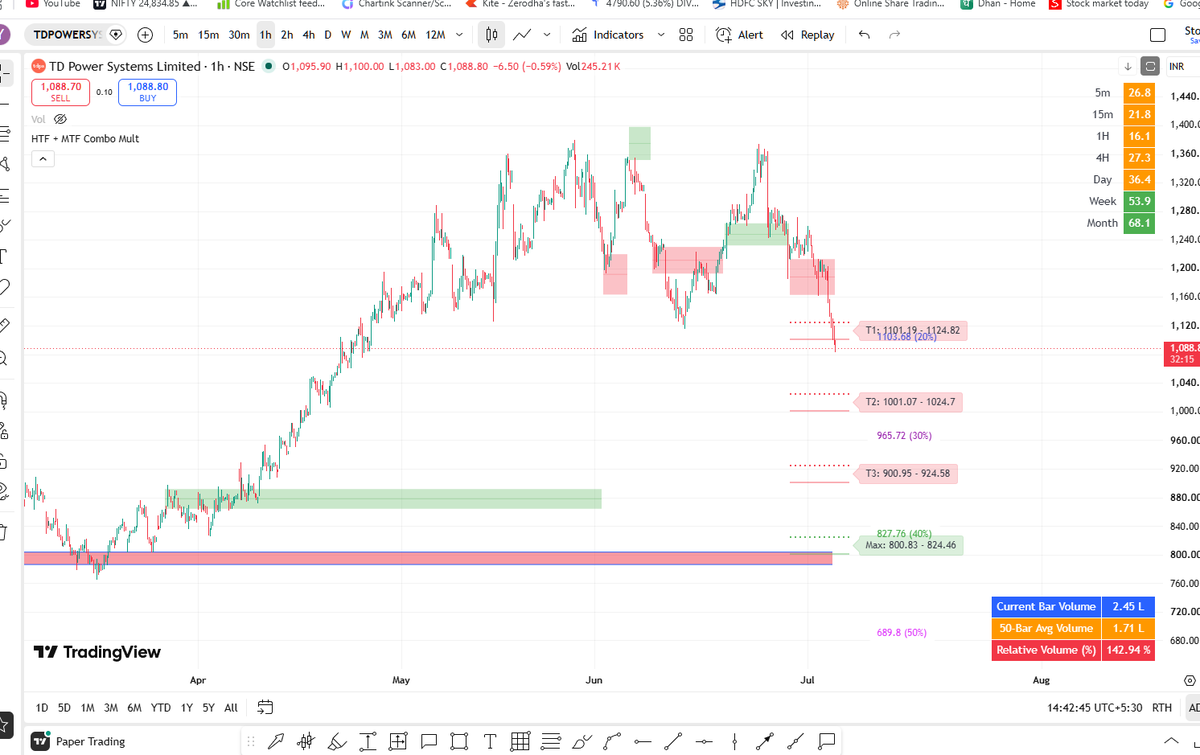The image size is (1200, 755).
Task: Select the active 1h interval
Action: tap(265, 35)
